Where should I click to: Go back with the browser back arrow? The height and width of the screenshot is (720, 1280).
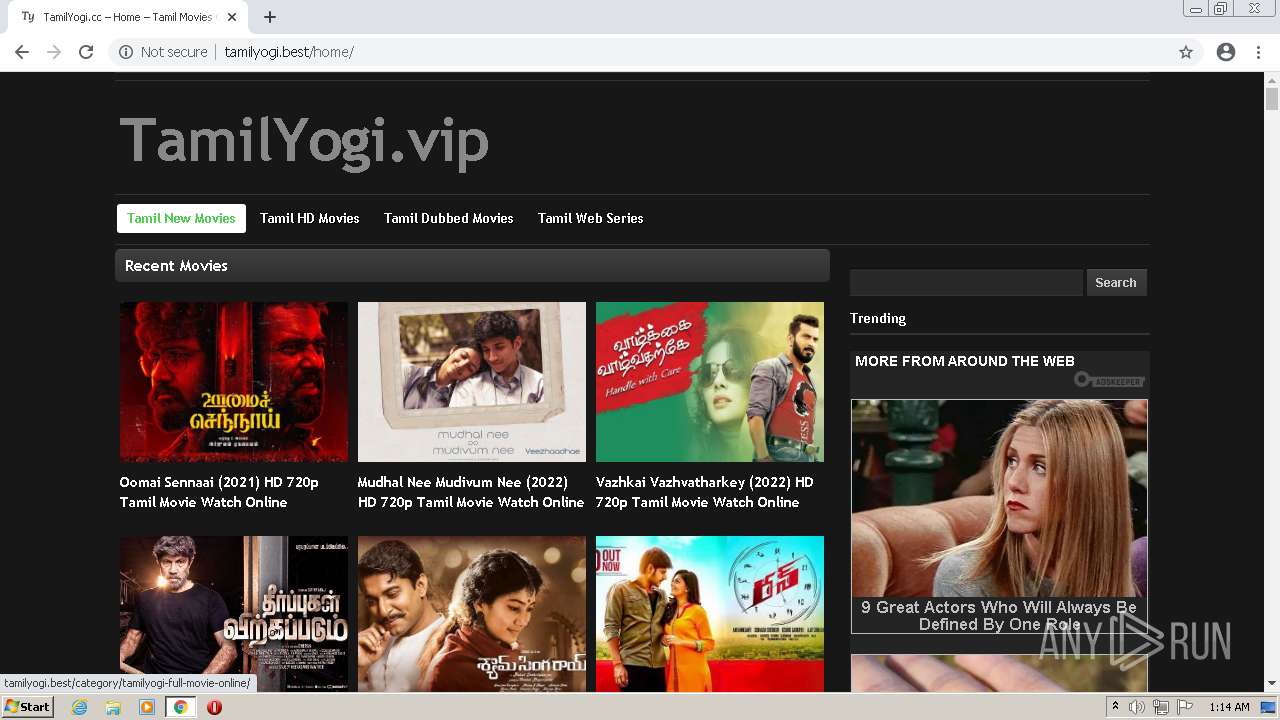pyautogui.click(x=22, y=52)
